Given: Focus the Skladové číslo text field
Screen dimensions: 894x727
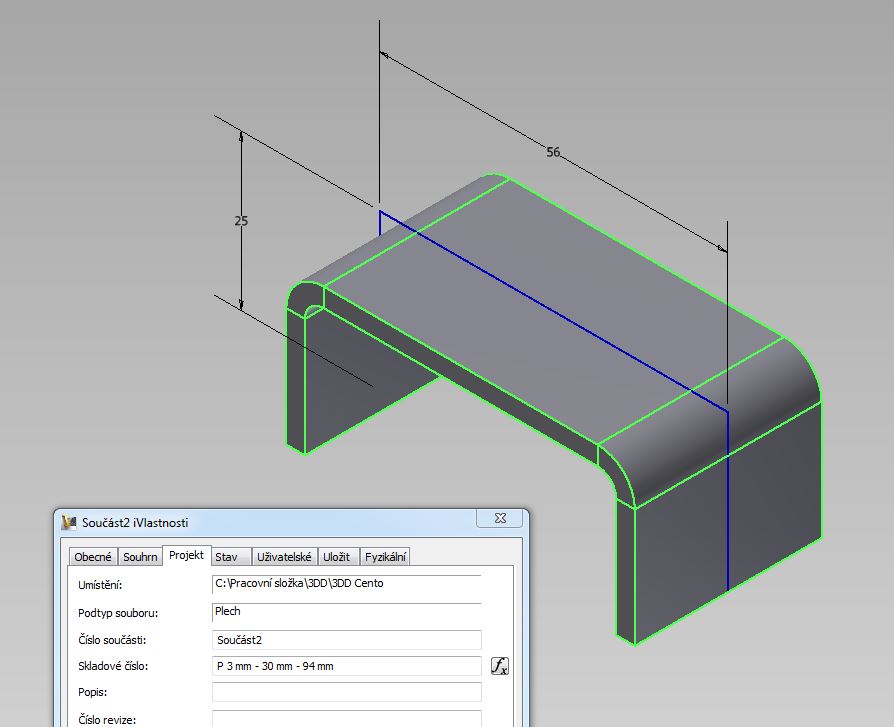Looking at the screenshot, I should click(x=346, y=666).
